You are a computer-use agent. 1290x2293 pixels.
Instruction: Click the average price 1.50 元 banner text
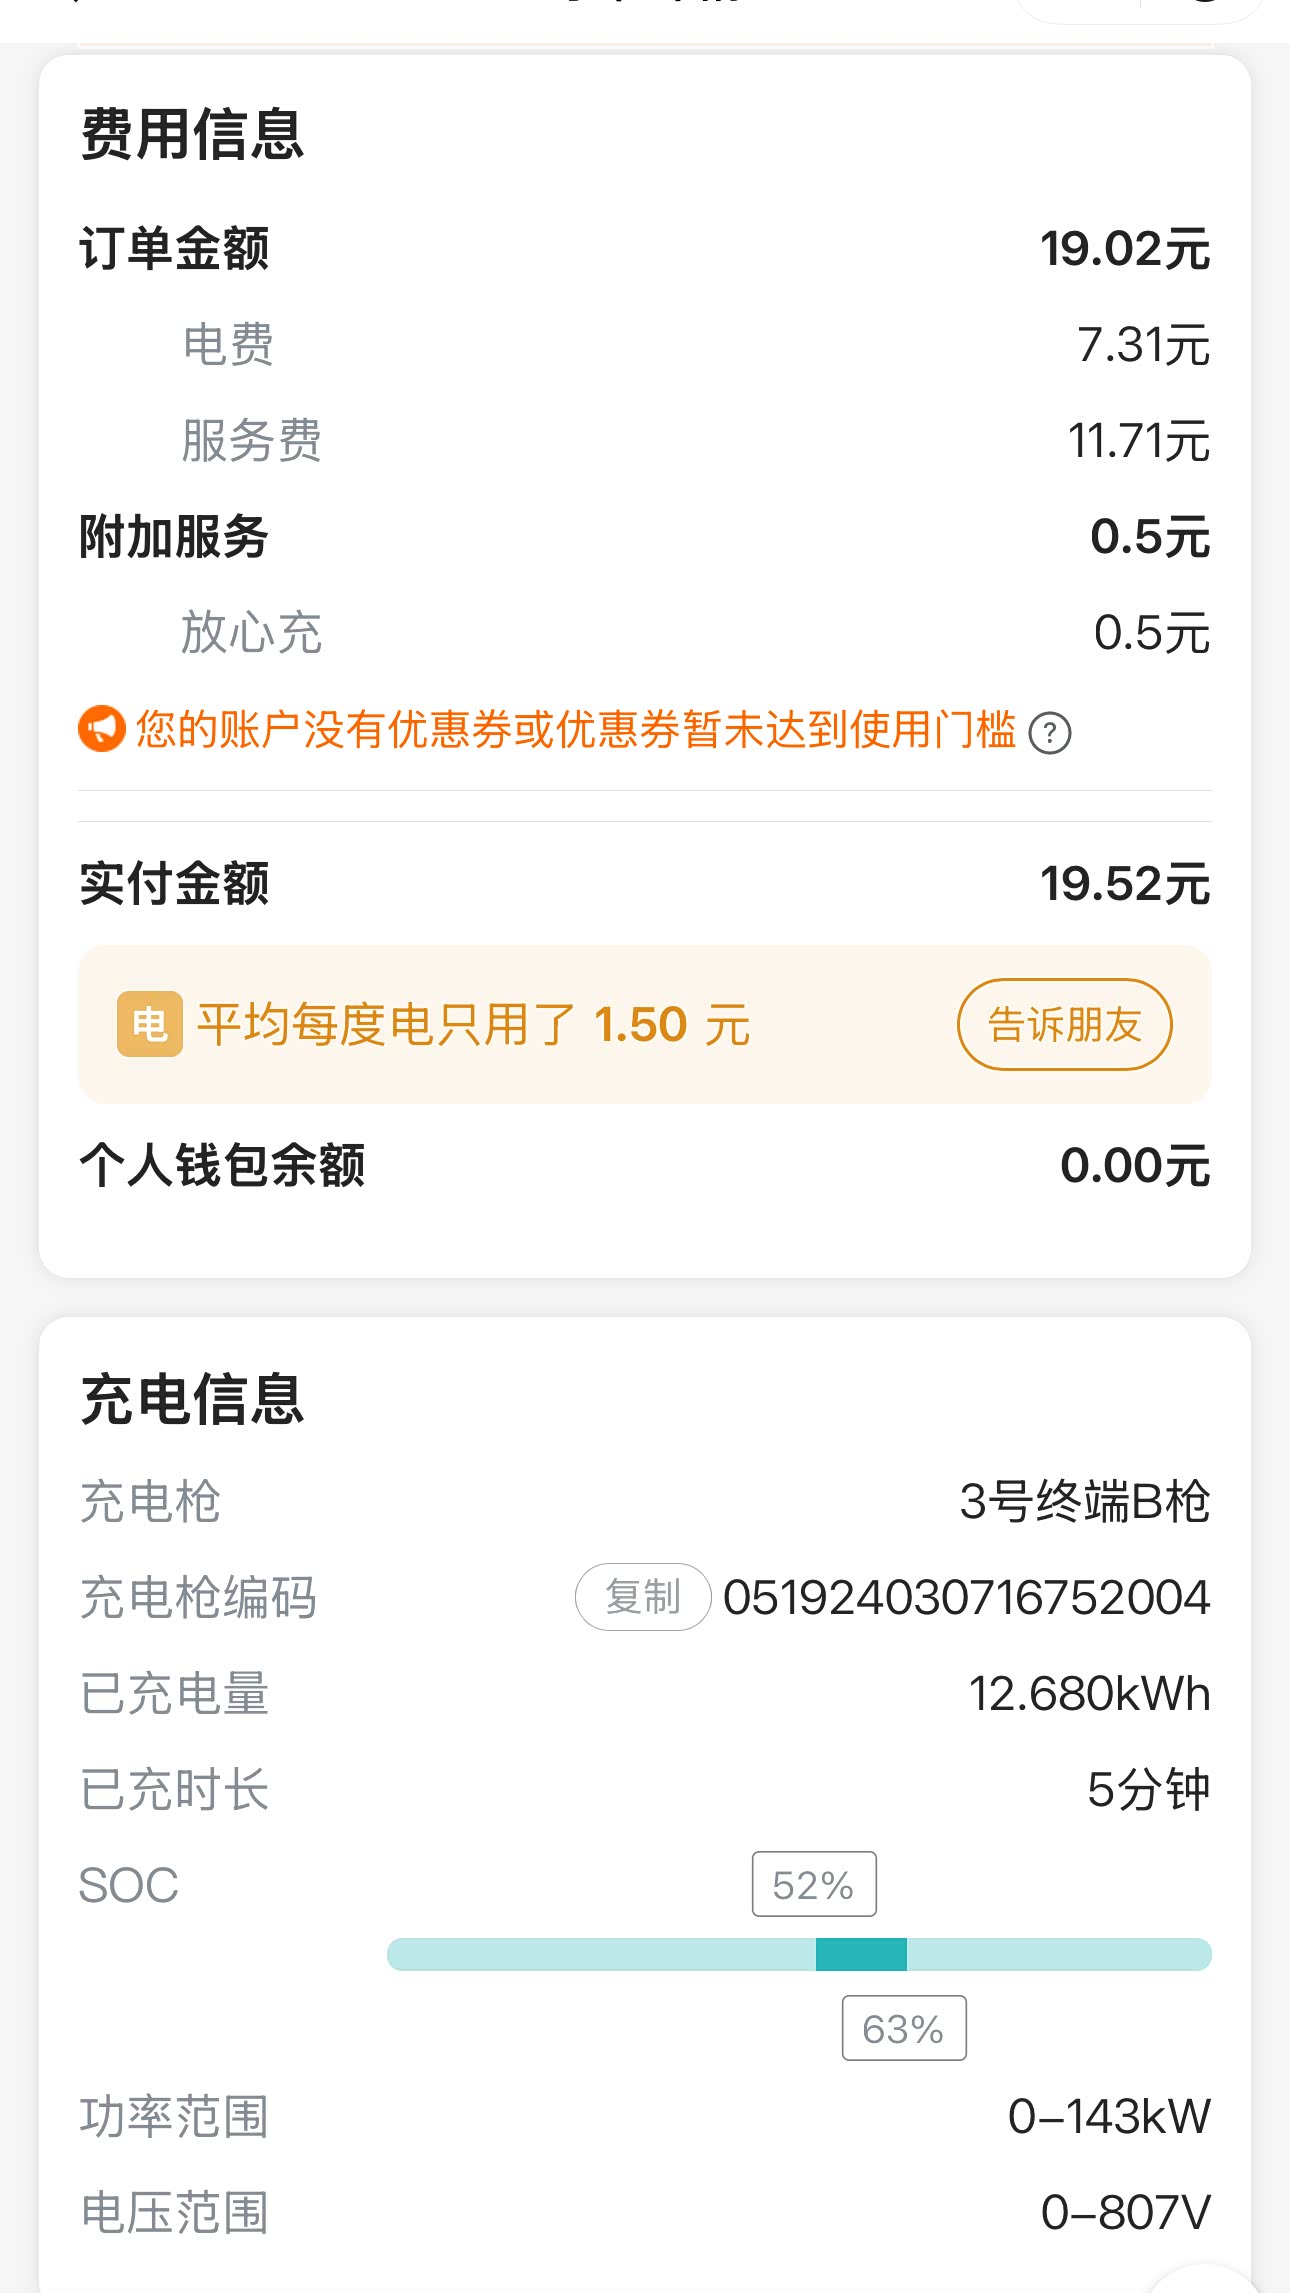tap(473, 1025)
